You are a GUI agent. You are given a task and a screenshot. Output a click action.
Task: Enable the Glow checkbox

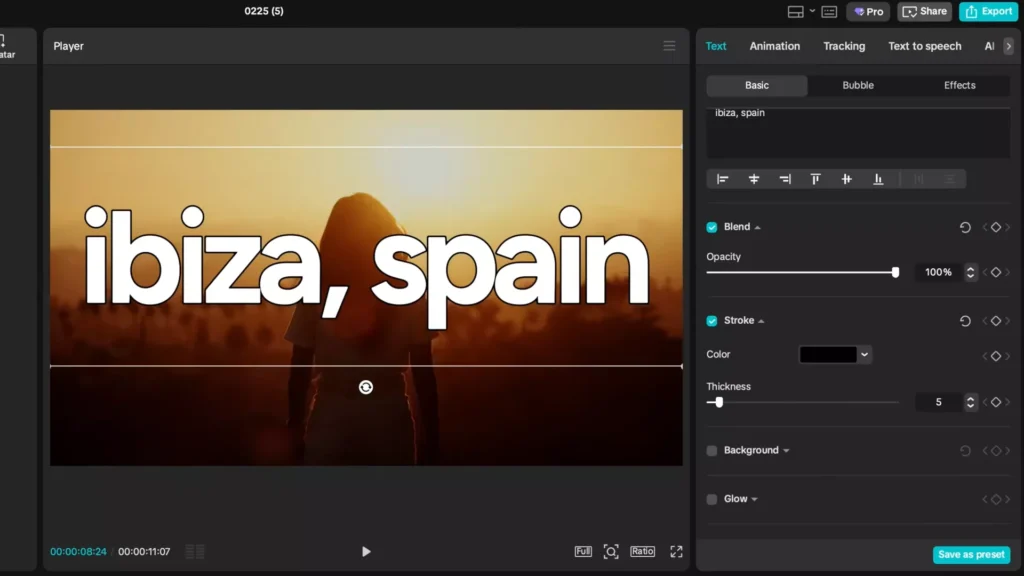[712, 499]
